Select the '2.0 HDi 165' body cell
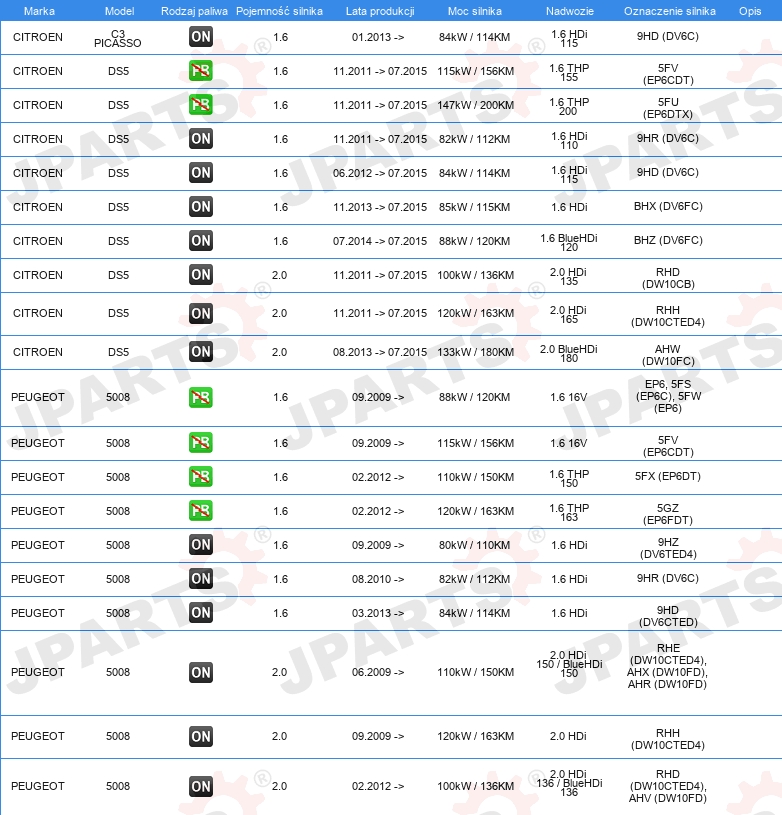 (x=568, y=314)
